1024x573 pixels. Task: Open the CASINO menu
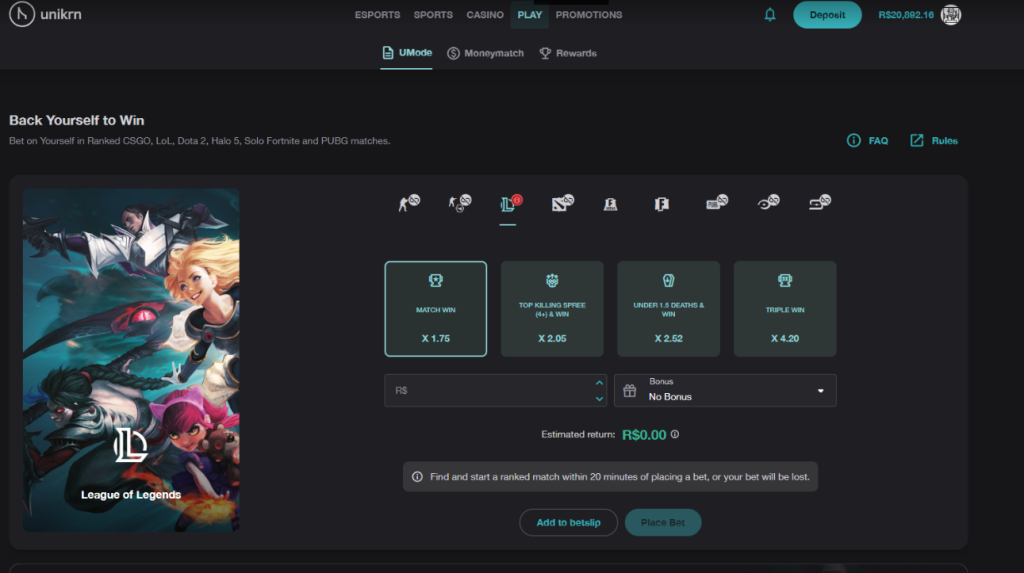coord(485,14)
